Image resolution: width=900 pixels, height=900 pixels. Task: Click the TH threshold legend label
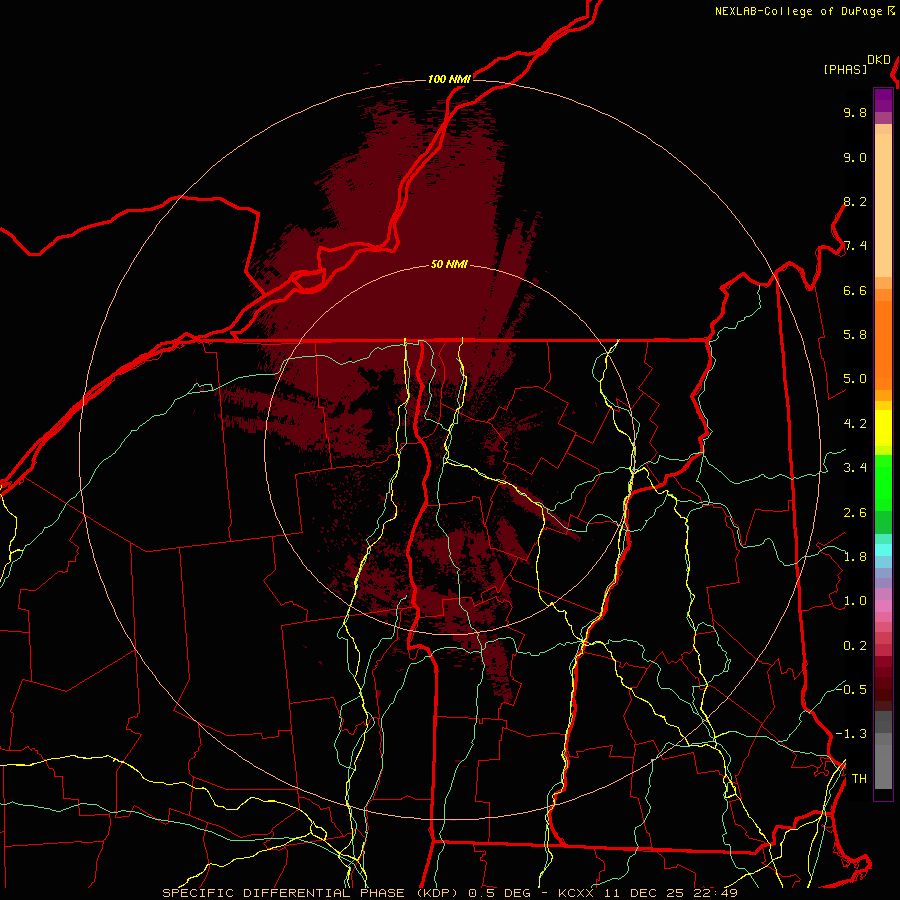pos(859,779)
